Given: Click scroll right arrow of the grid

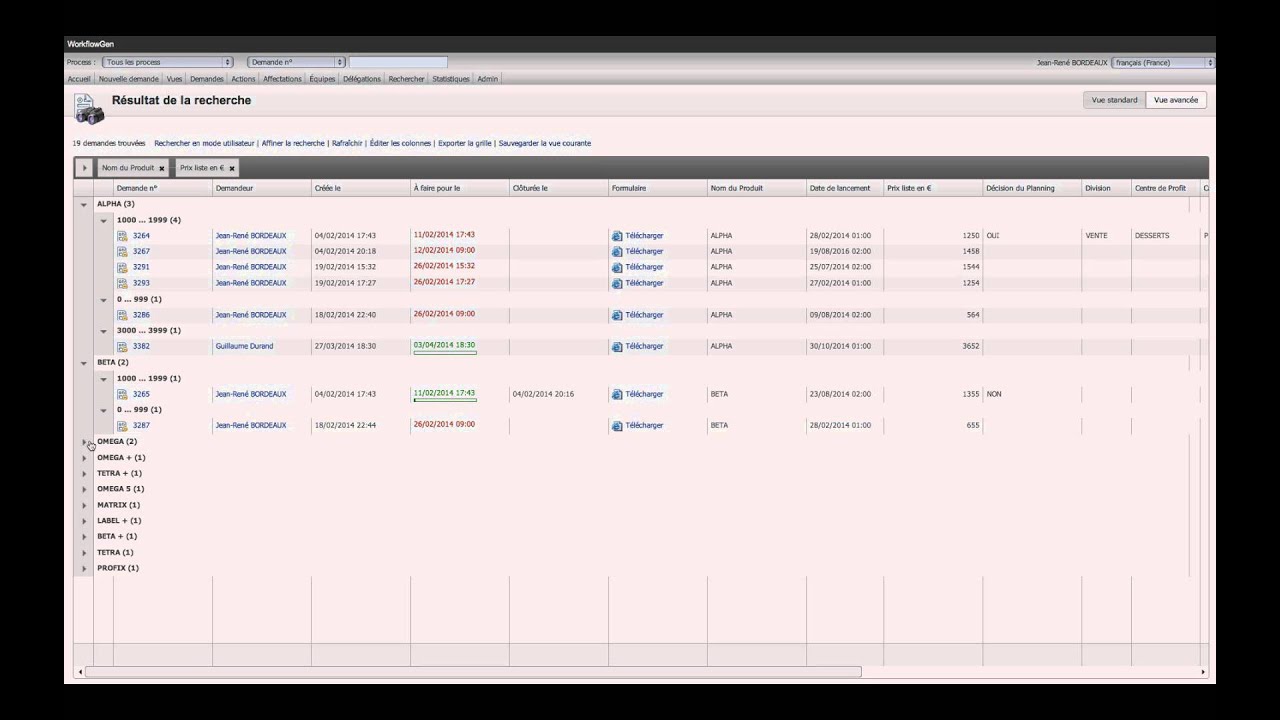Looking at the screenshot, I should point(1203,672).
